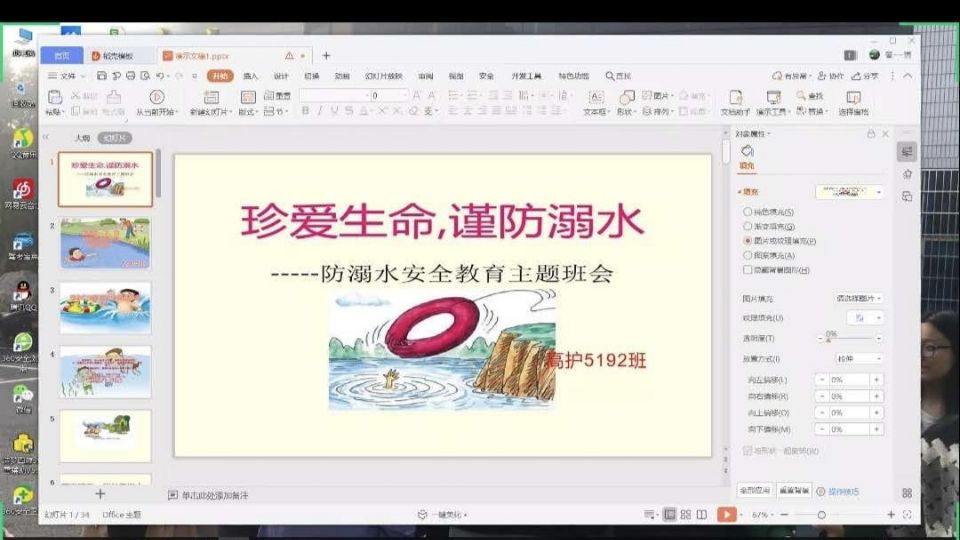
Task: Start slideshow from current slide
Action: click(x=156, y=98)
